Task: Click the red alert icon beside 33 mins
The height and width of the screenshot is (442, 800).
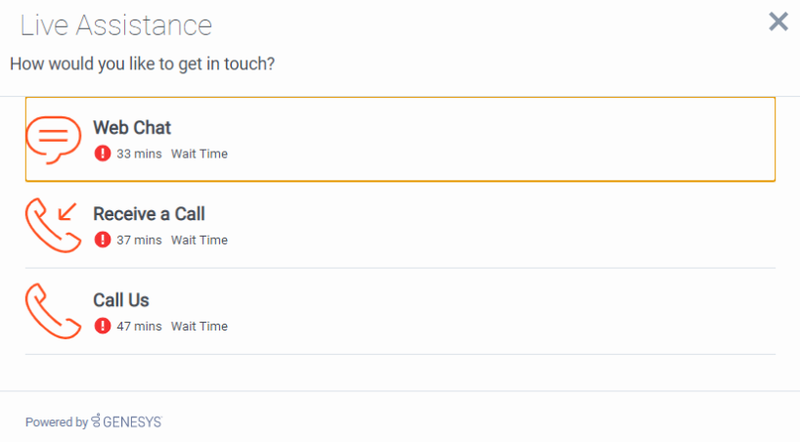Action: (x=103, y=153)
